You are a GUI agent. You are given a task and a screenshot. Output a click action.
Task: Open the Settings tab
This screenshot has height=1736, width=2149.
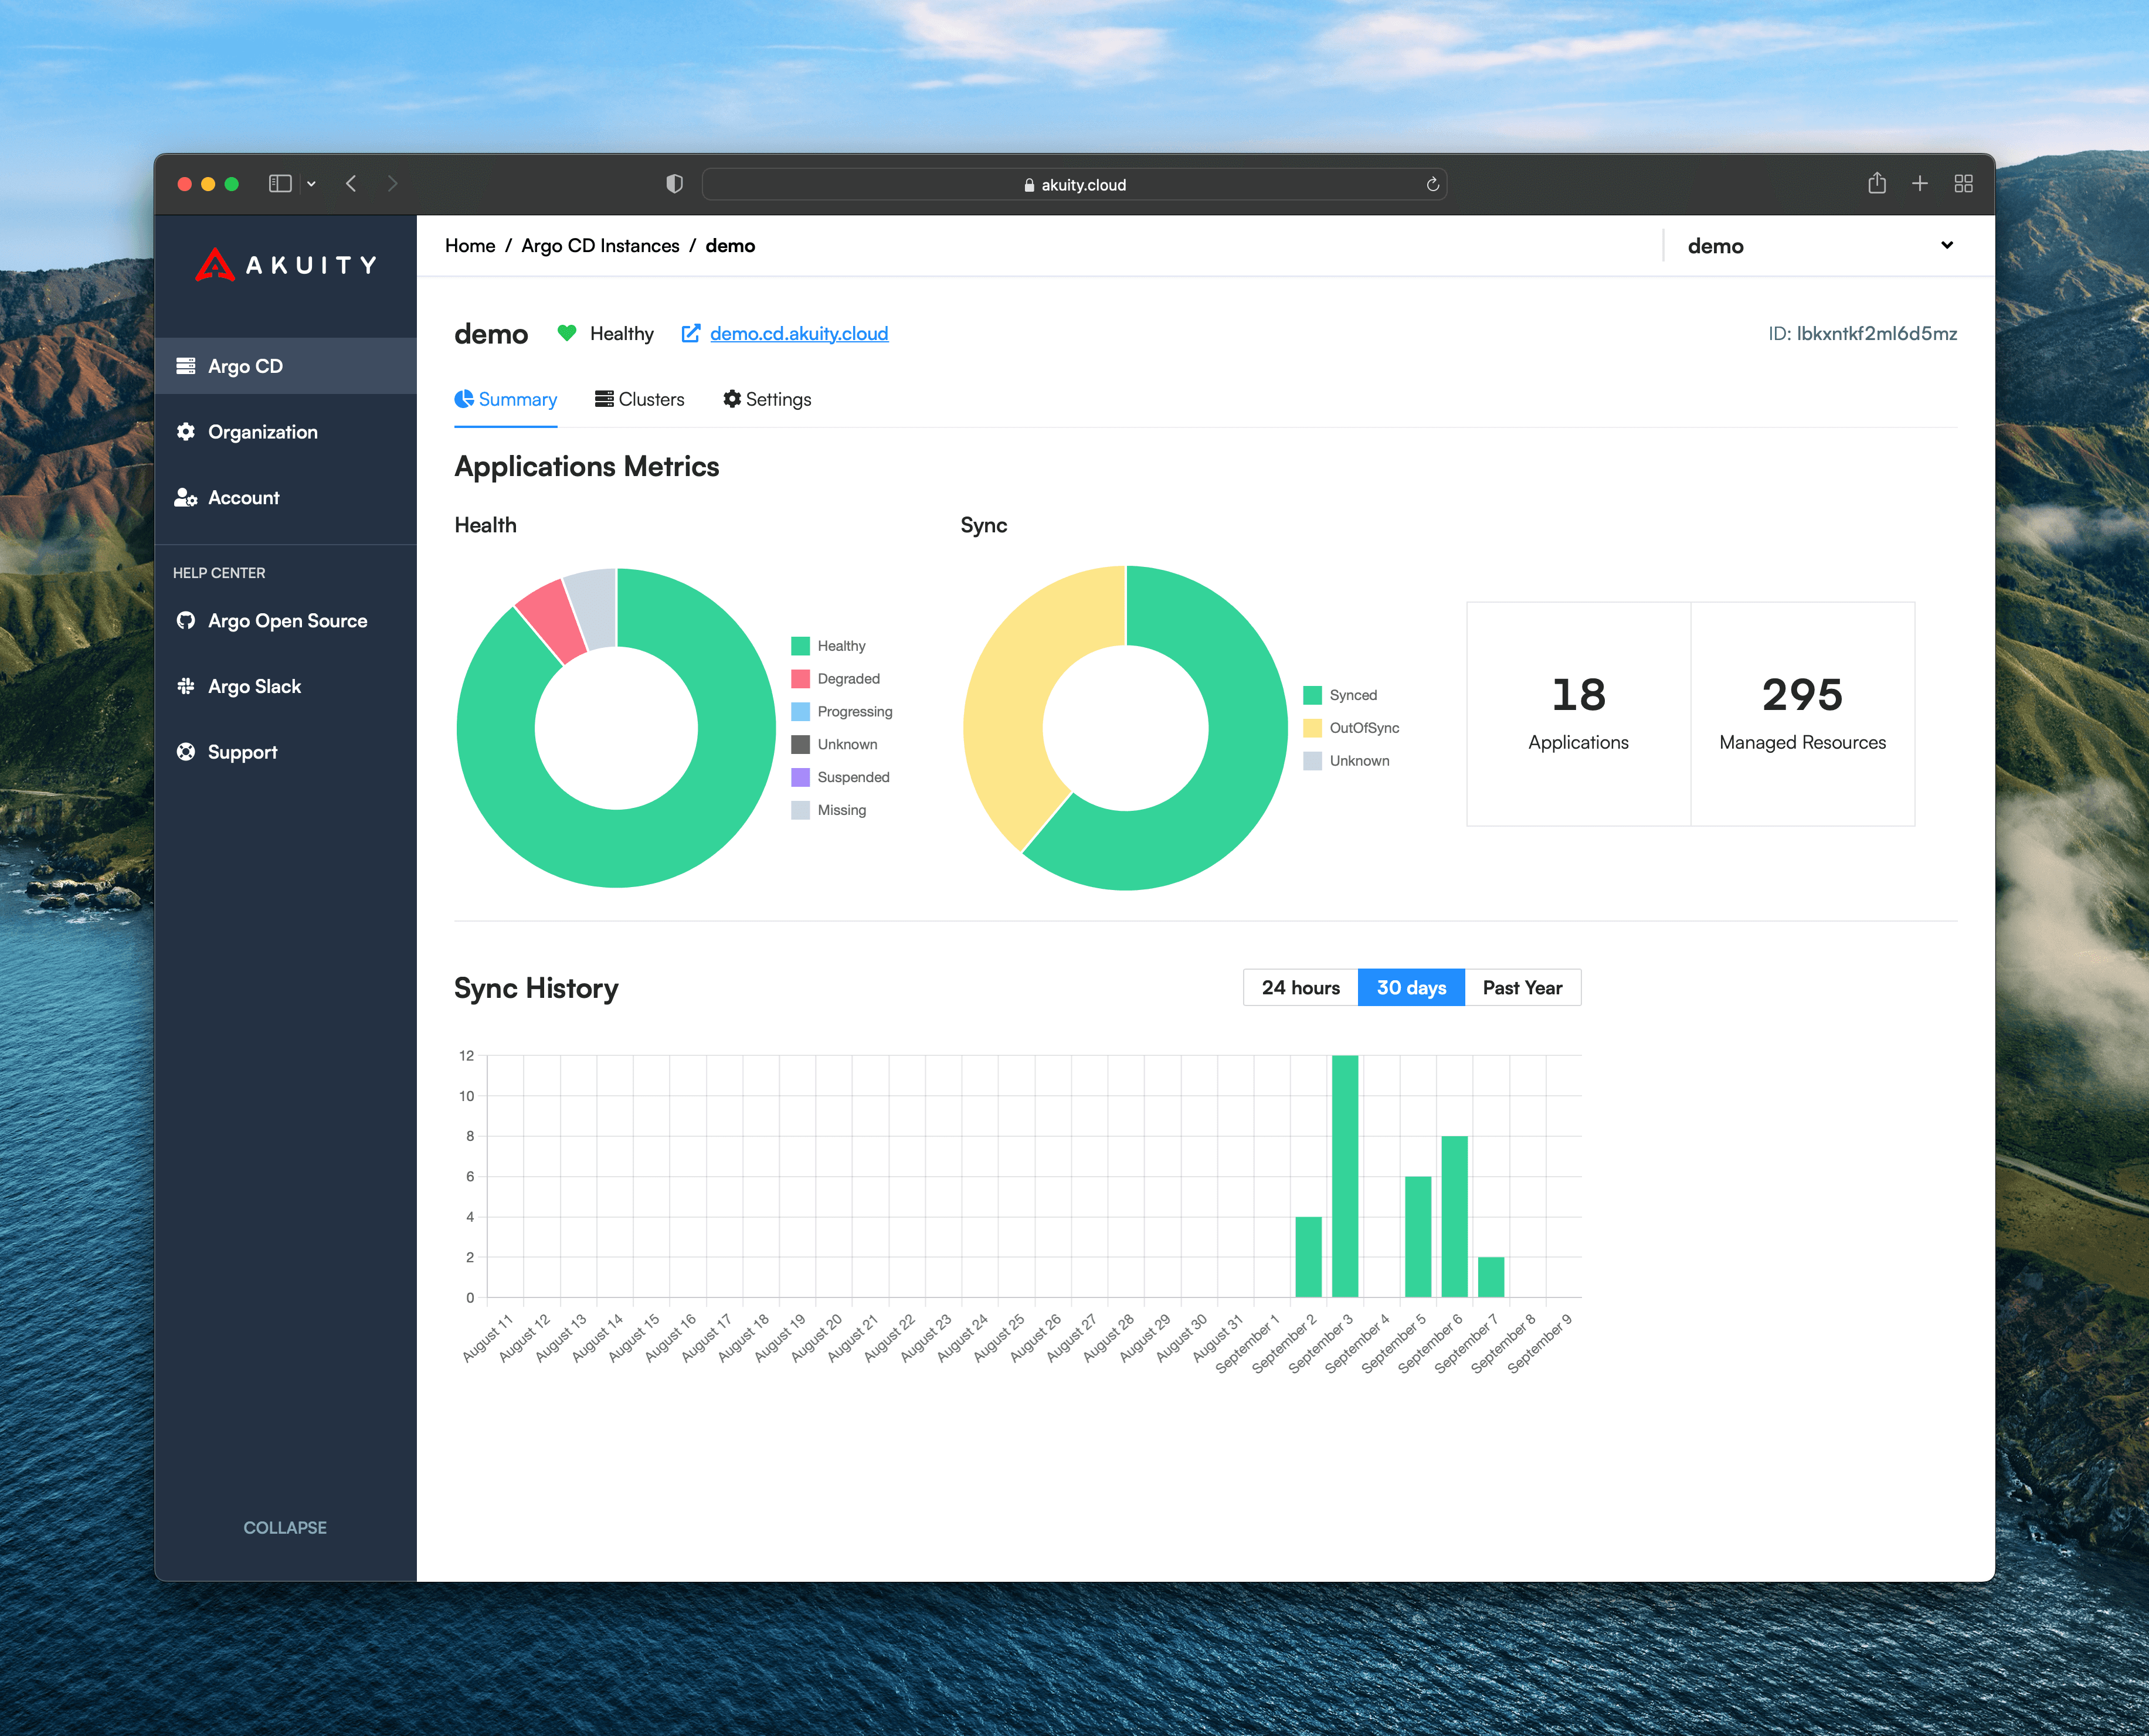[x=767, y=399]
